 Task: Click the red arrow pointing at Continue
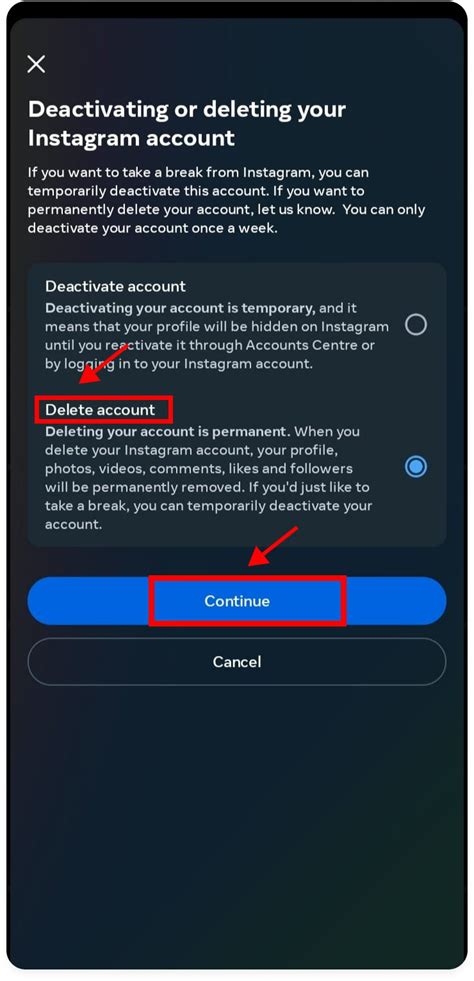click(x=273, y=547)
